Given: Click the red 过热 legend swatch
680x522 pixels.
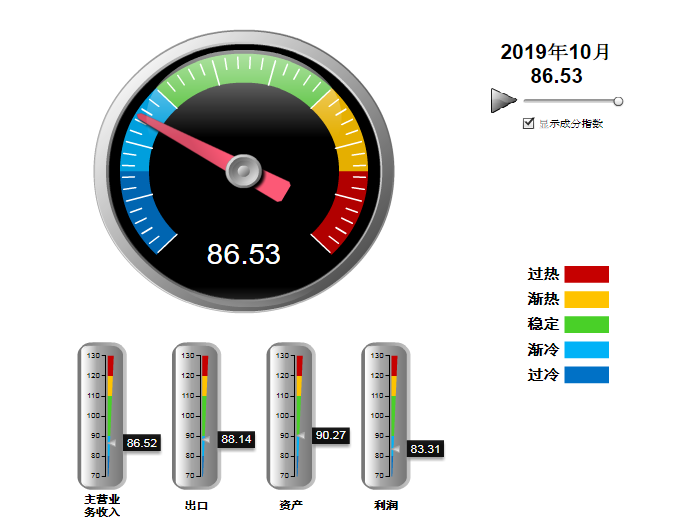Looking at the screenshot, I should (x=586, y=274).
